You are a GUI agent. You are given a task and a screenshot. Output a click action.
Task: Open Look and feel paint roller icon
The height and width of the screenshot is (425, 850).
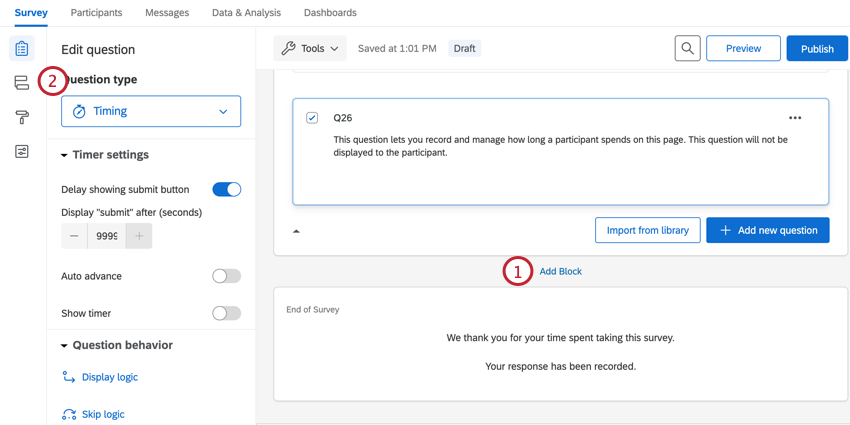click(22, 117)
